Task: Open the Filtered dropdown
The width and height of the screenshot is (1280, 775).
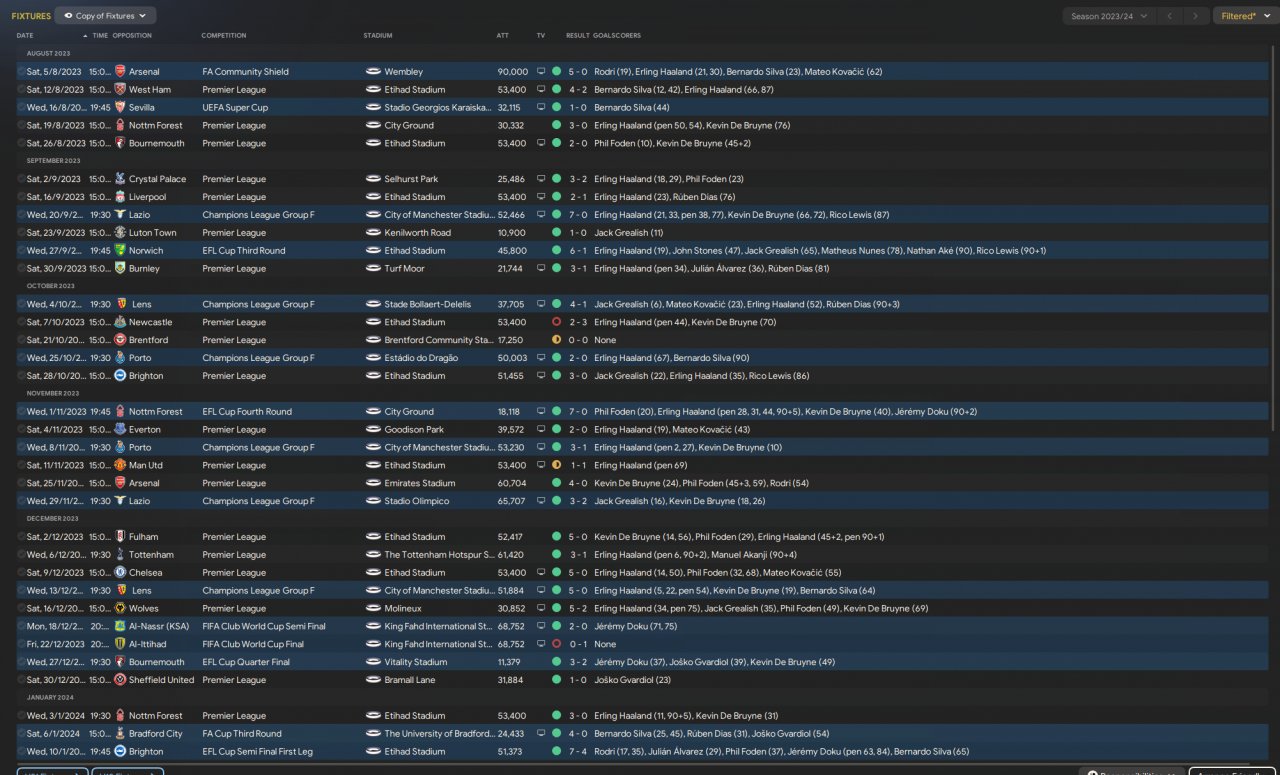Action: [1244, 16]
